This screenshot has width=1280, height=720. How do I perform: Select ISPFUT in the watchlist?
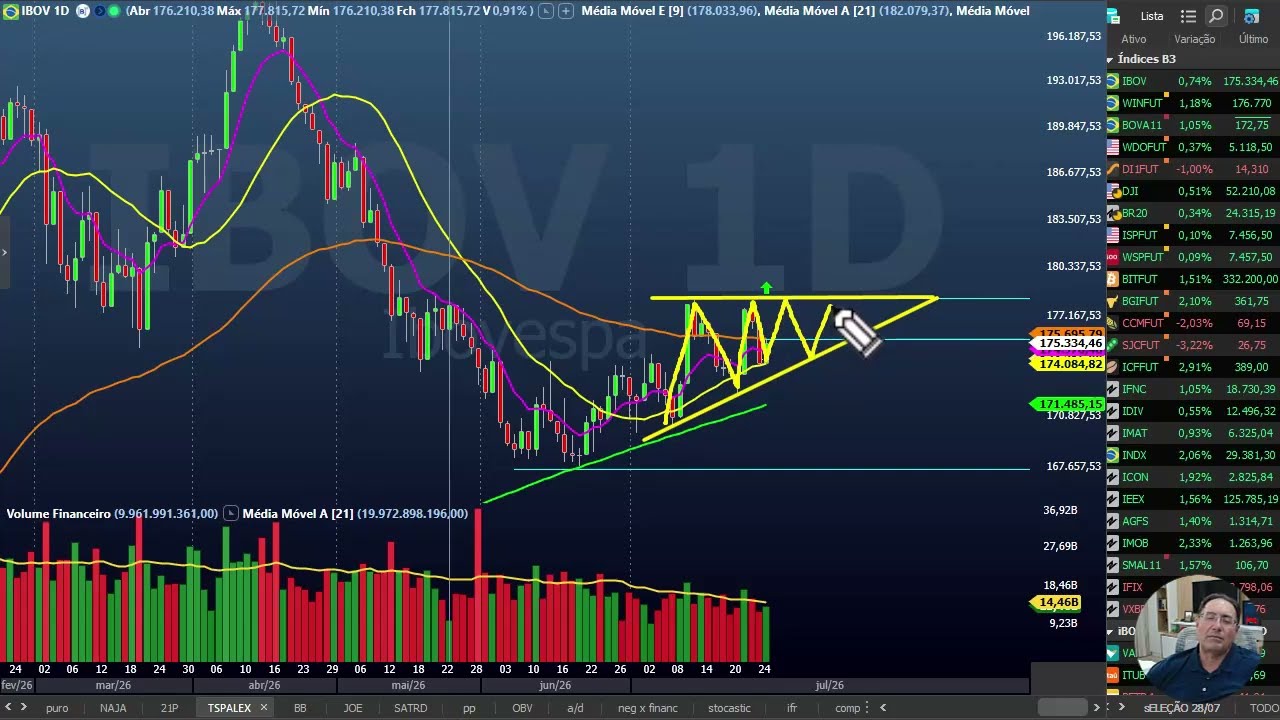(x=1192, y=235)
